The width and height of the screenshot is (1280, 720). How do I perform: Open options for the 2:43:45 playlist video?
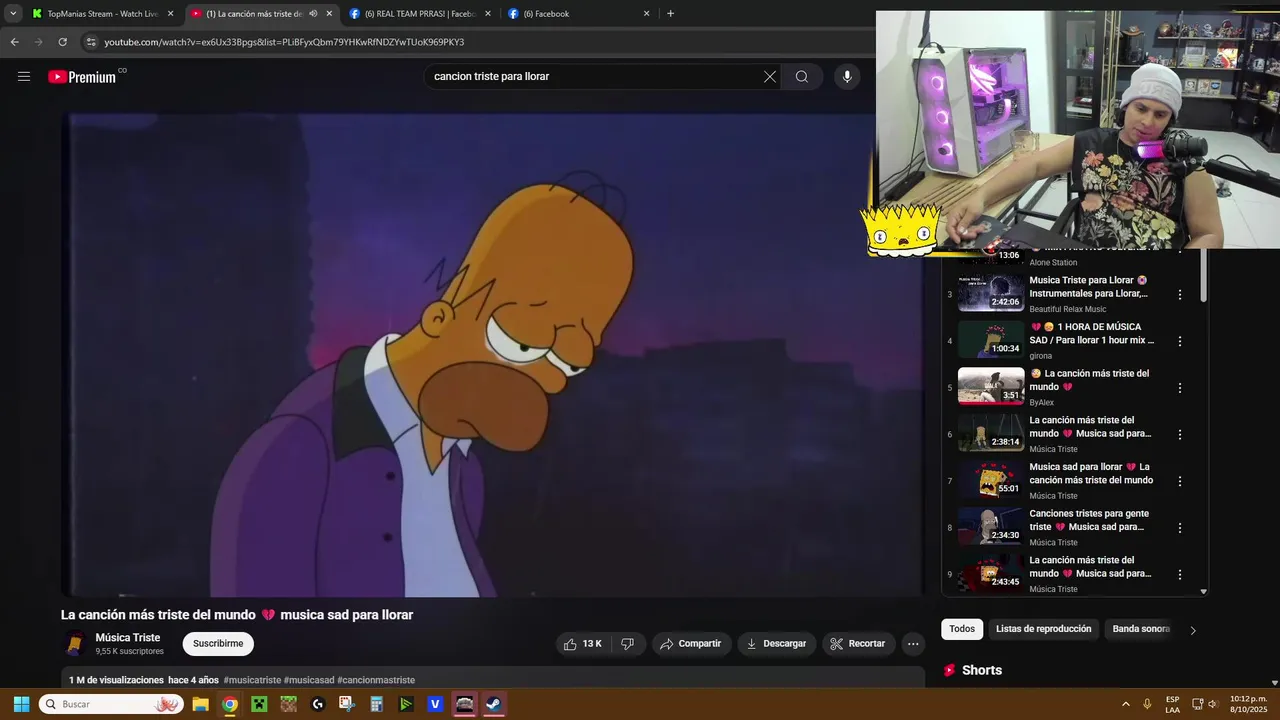coord(1180,575)
